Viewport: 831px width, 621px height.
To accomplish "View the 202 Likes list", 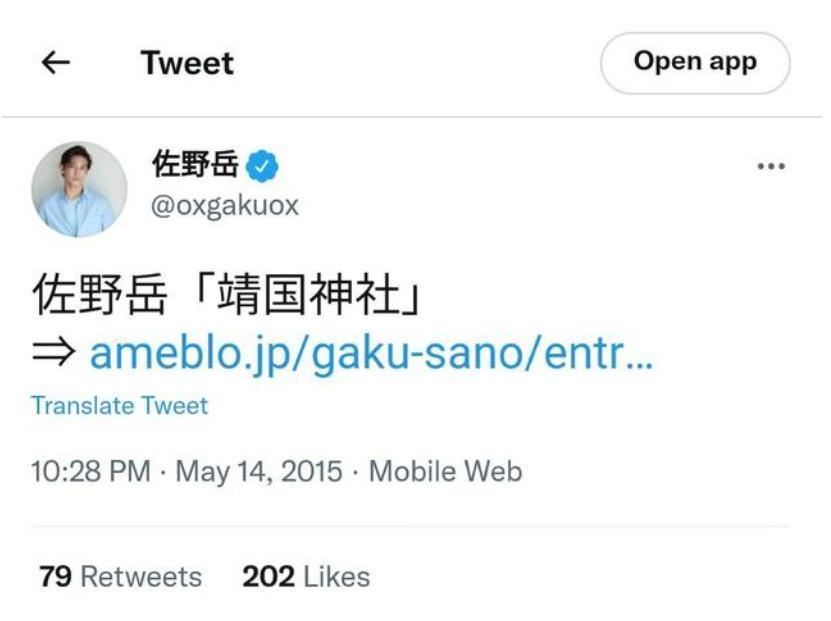I will pos(306,576).
